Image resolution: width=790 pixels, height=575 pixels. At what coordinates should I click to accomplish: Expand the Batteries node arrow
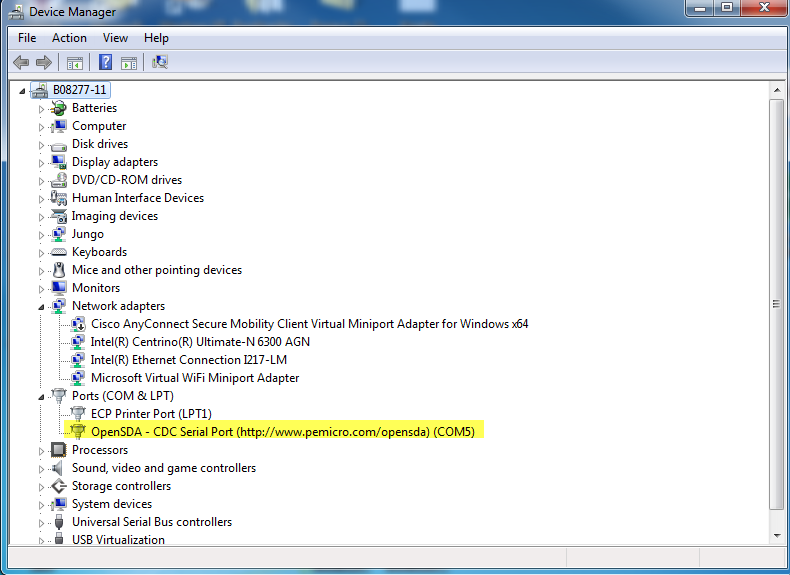click(x=41, y=109)
